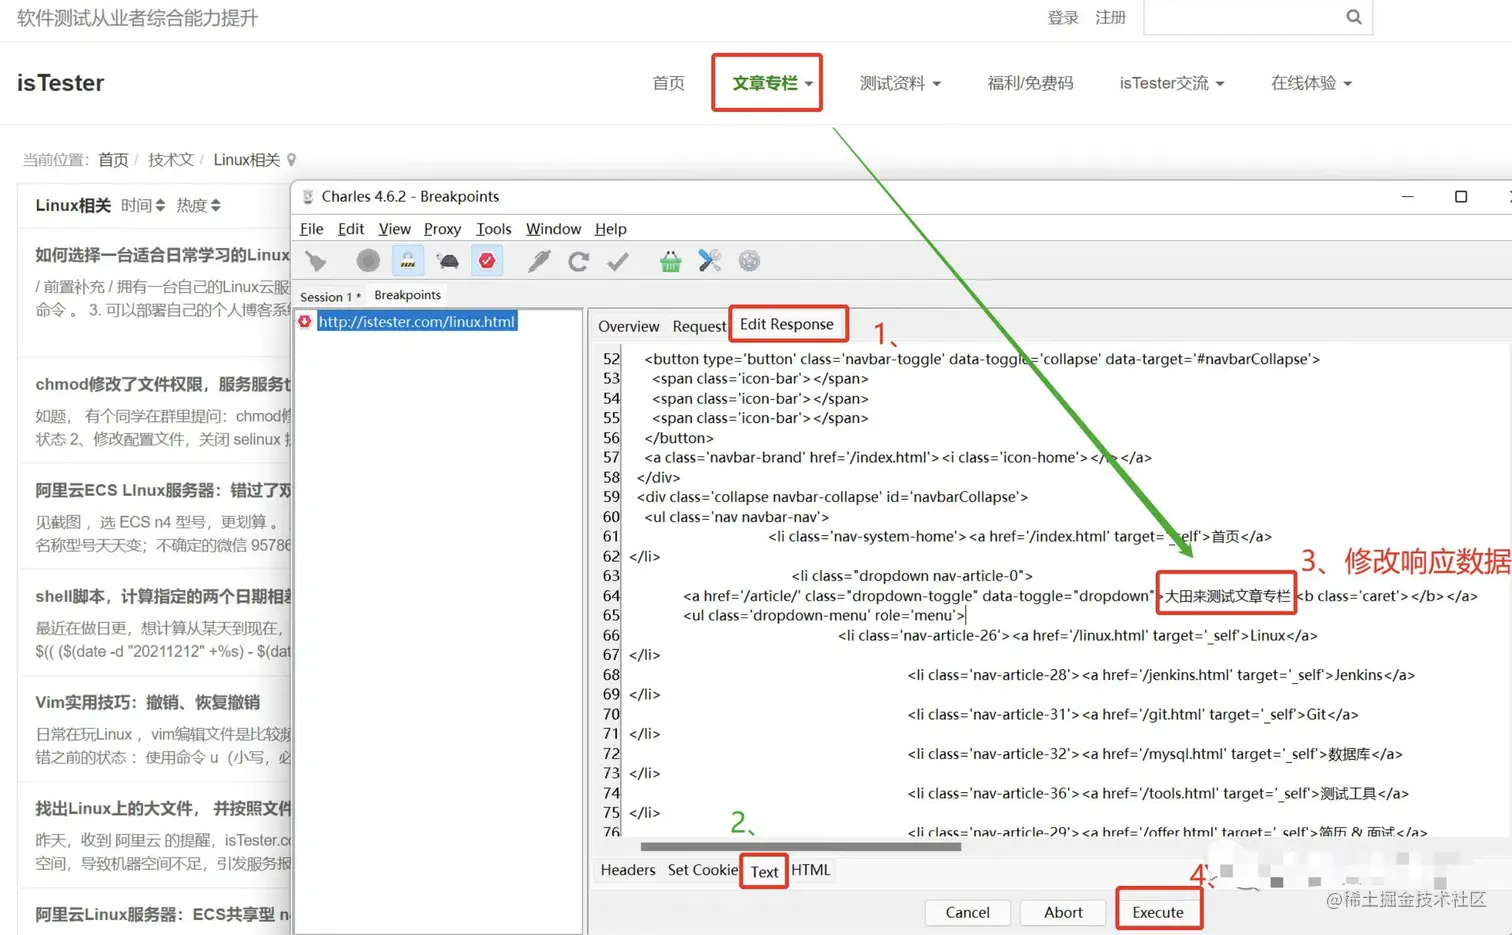Click the Cancel button
Viewport: 1512px width, 935px height.
click(967, 912)
